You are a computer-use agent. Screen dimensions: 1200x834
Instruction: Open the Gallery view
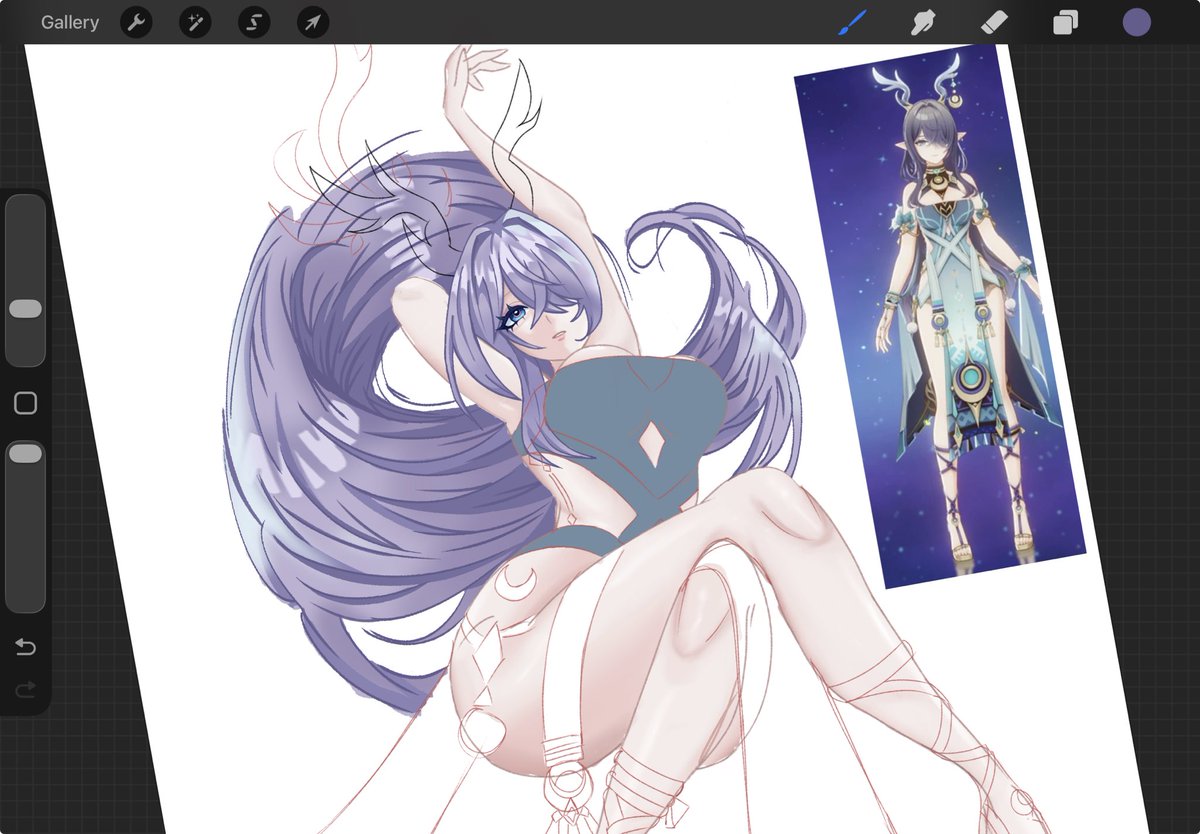[70, 22]
